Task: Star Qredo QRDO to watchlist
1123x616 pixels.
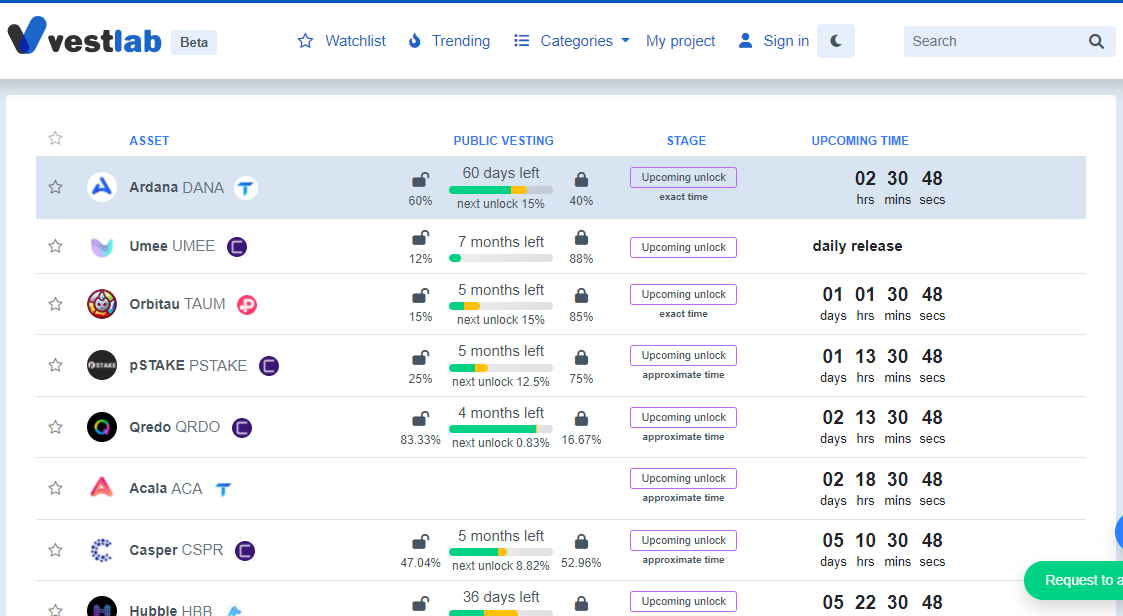Action: [55, 427]
